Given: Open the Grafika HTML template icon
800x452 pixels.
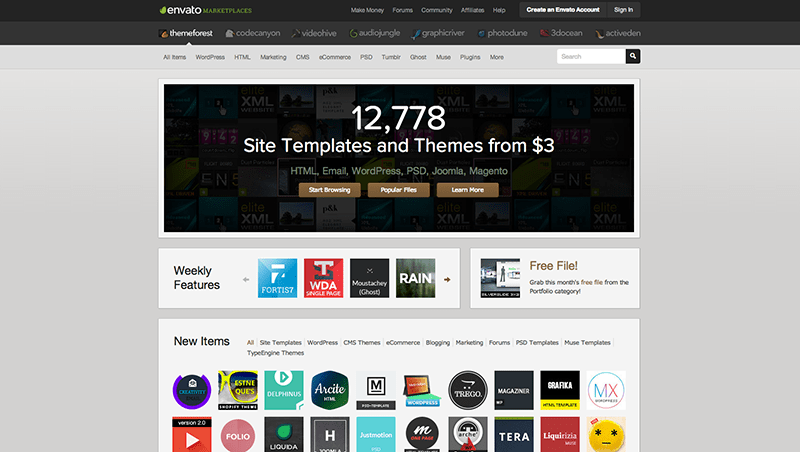Looking at the screenshot, I should pyautogui.click(x=560, y=390).
